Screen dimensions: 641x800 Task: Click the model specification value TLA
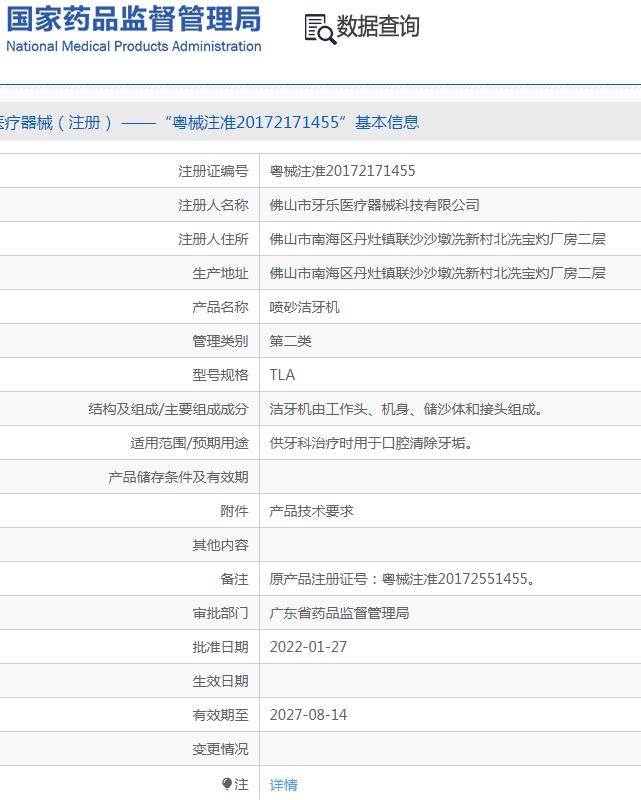283,375
